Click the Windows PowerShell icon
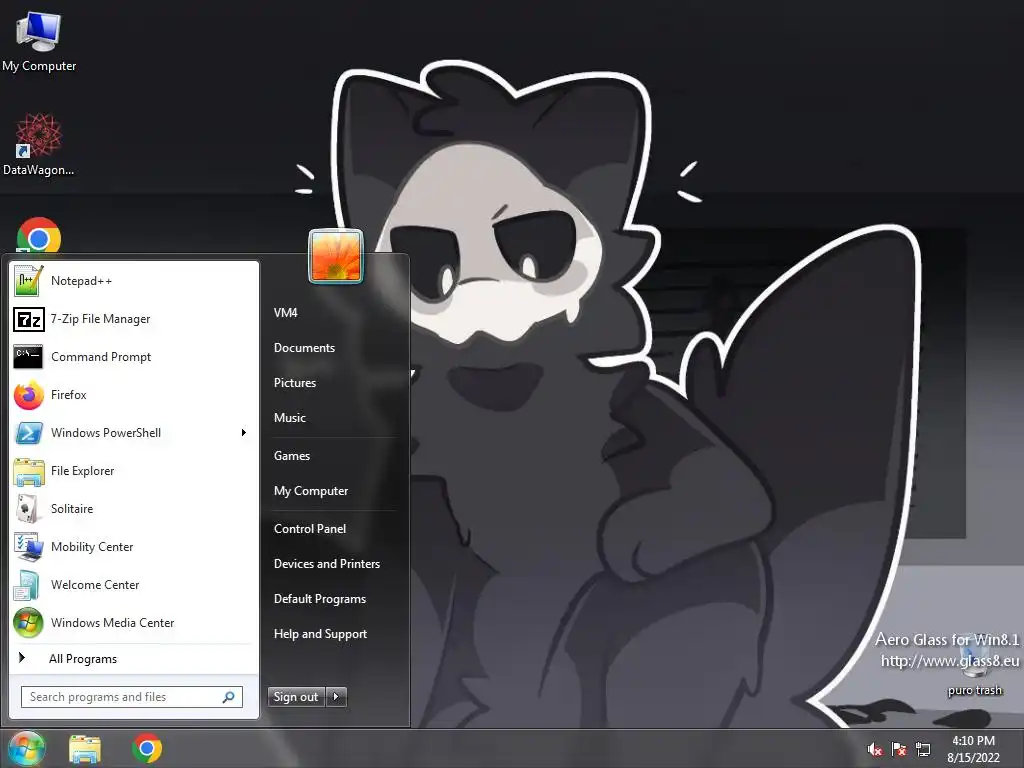 28,433
